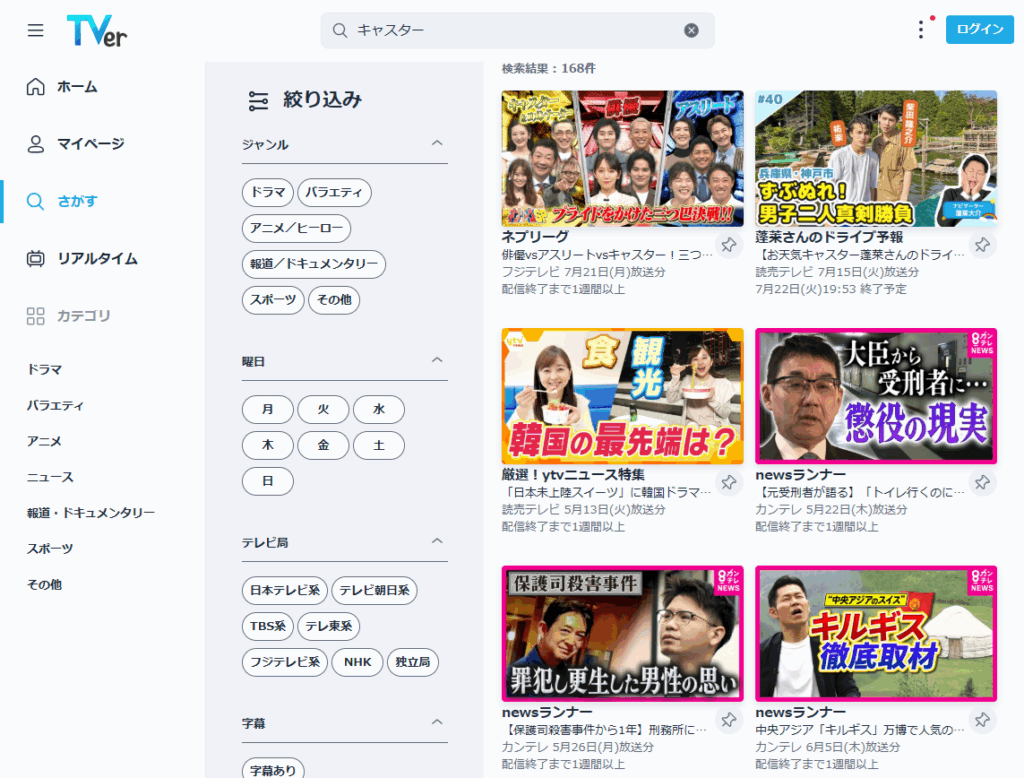This screenshot has width=1024, height=778.
Task: Collapse the テレビ局 filter section
Action: coord(437,541)
